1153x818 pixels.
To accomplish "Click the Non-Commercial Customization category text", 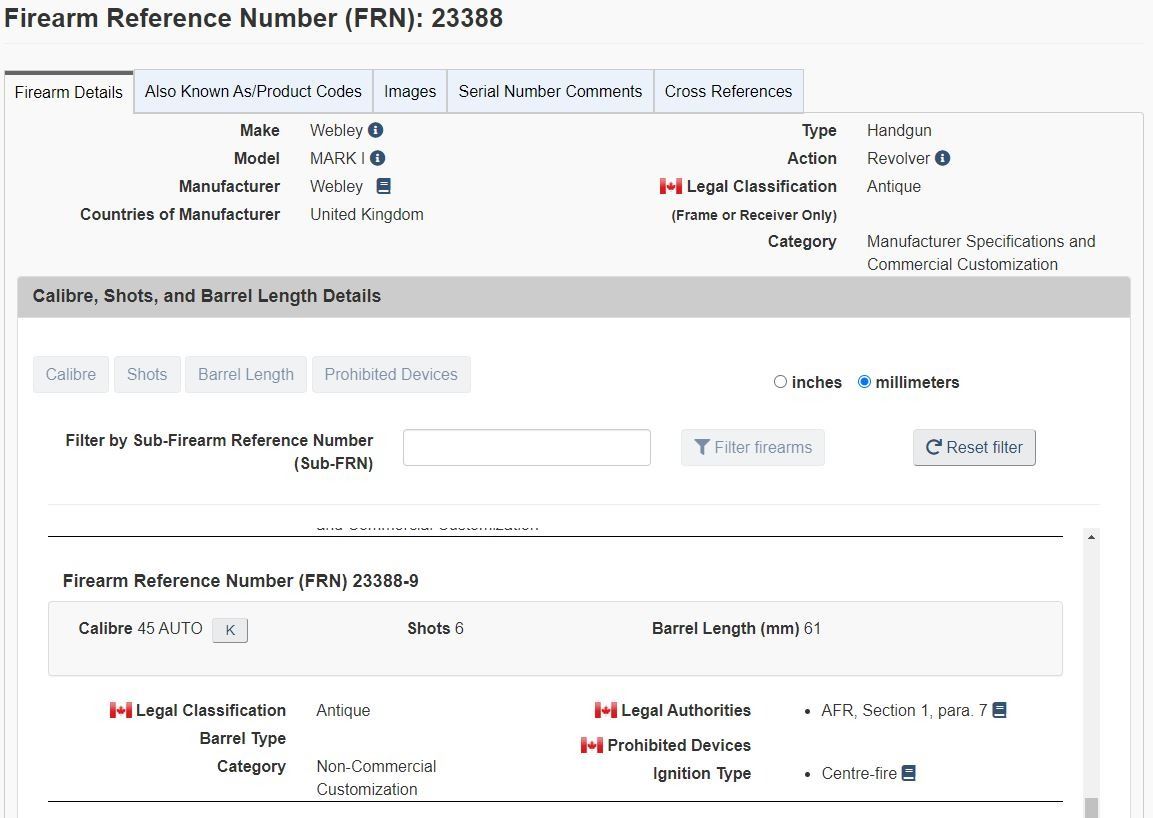I will point(376,778).
